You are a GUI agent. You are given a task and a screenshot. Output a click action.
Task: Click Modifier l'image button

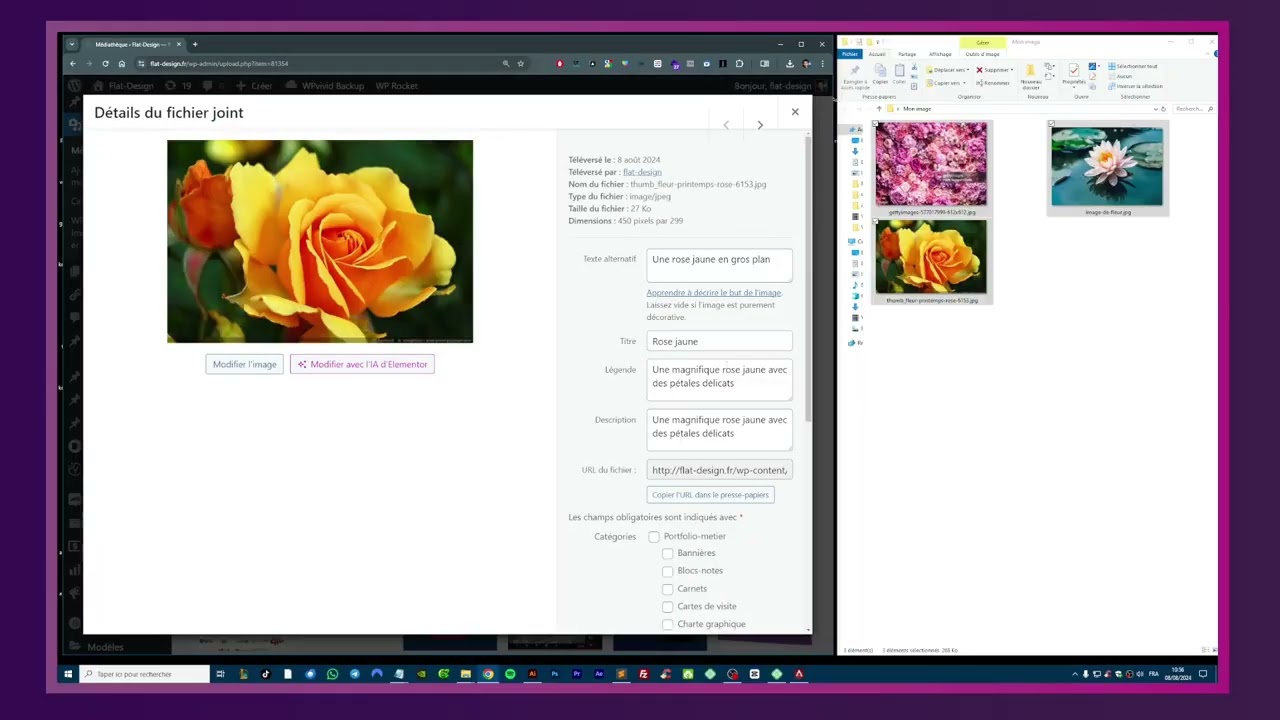coord(245,364)
